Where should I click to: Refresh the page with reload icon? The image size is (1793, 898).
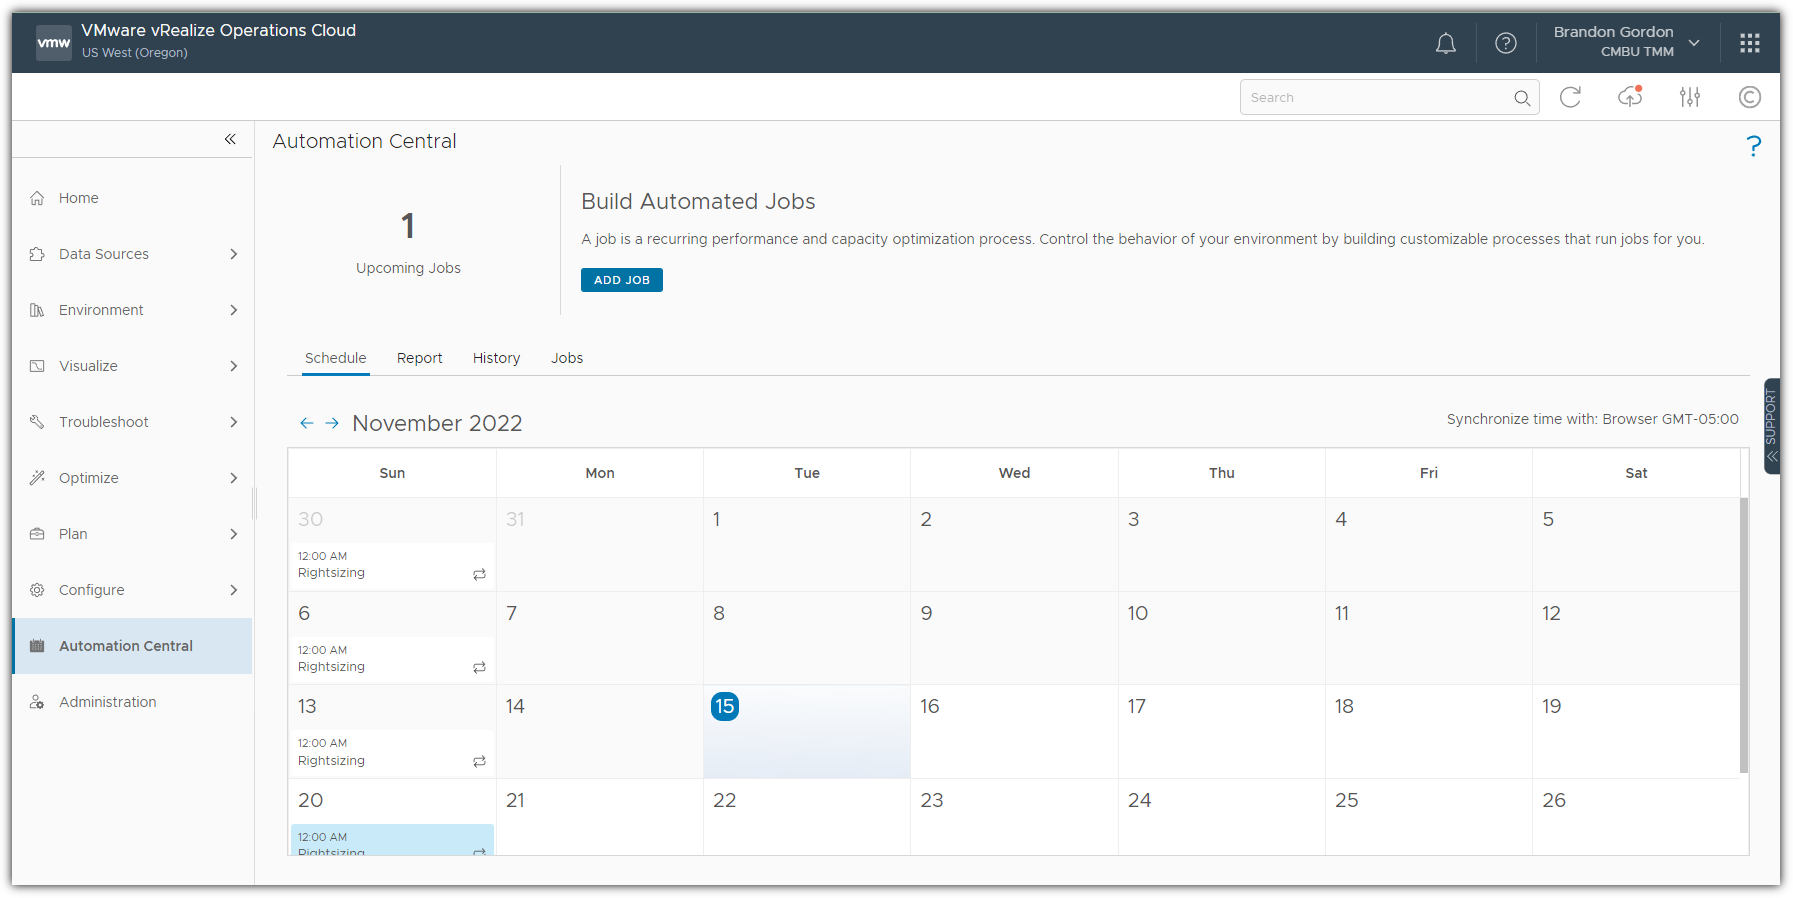(x=1570, y=97)
